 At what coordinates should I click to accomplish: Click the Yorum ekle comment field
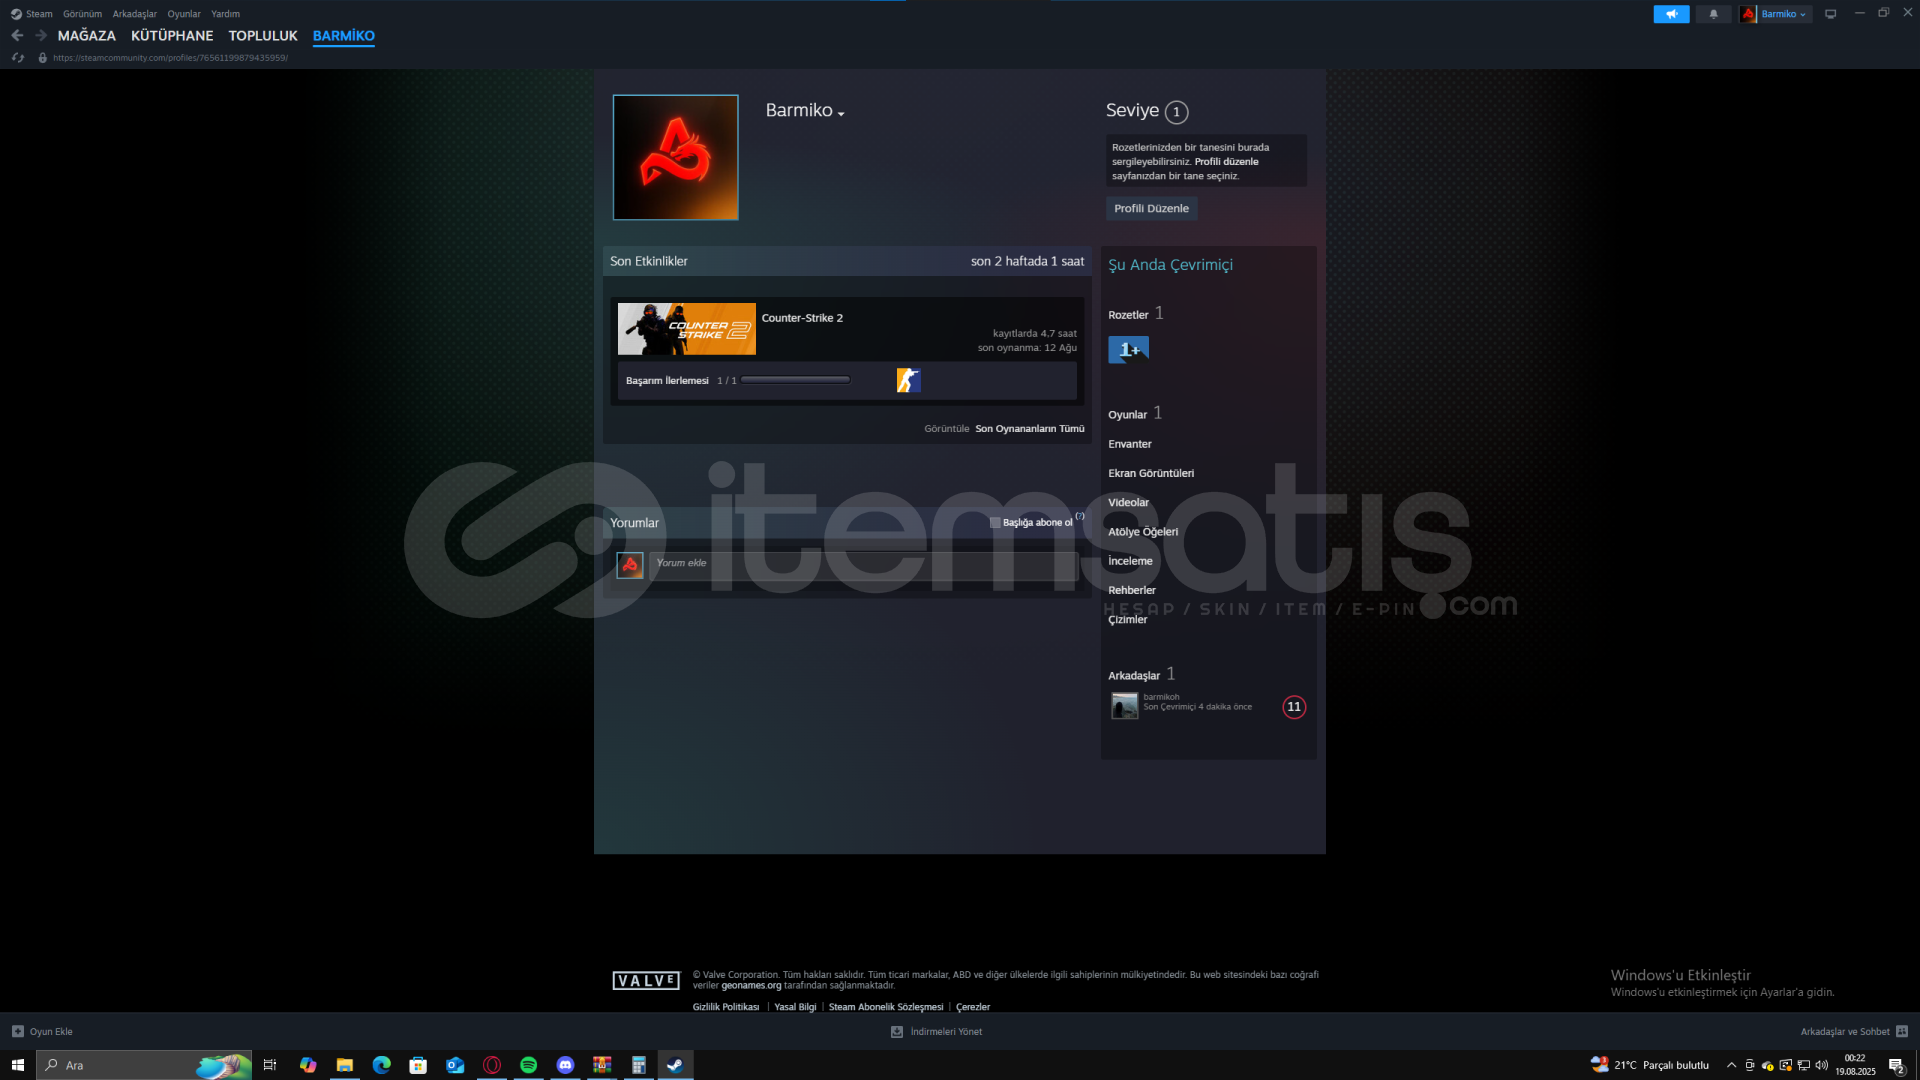pyautogui.click(x=863, y=565)
